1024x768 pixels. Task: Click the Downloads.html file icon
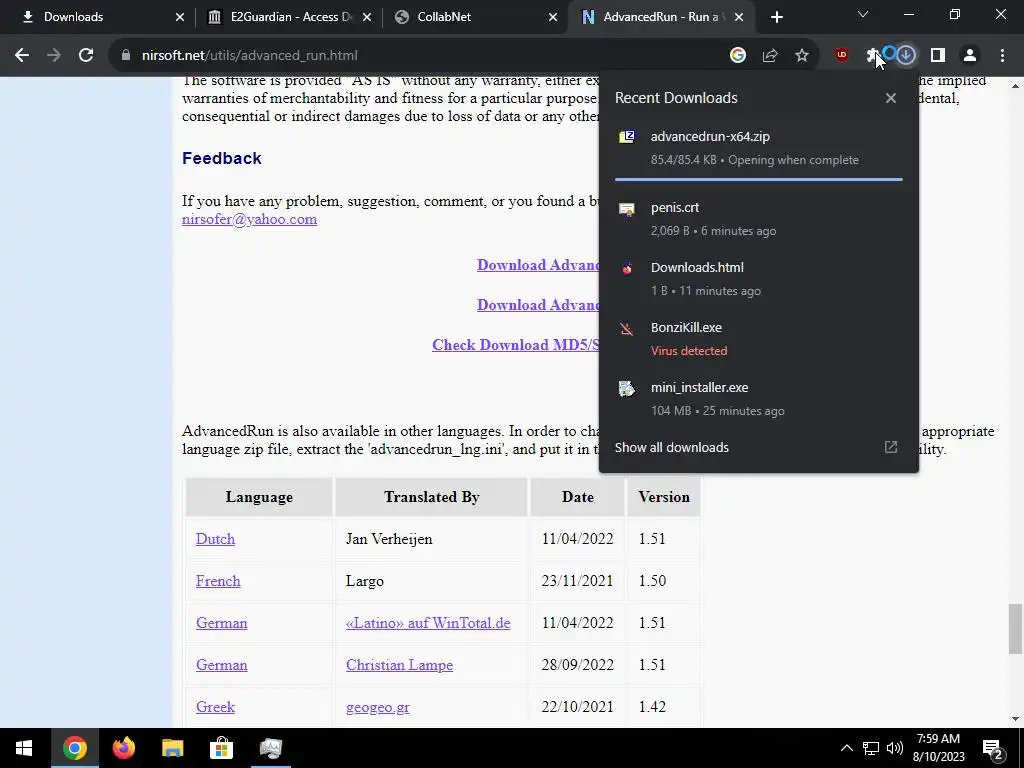click(627, 268)
